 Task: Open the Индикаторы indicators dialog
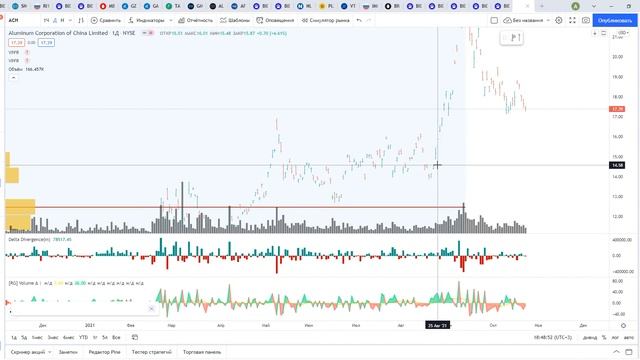click(x=146, y=20)
